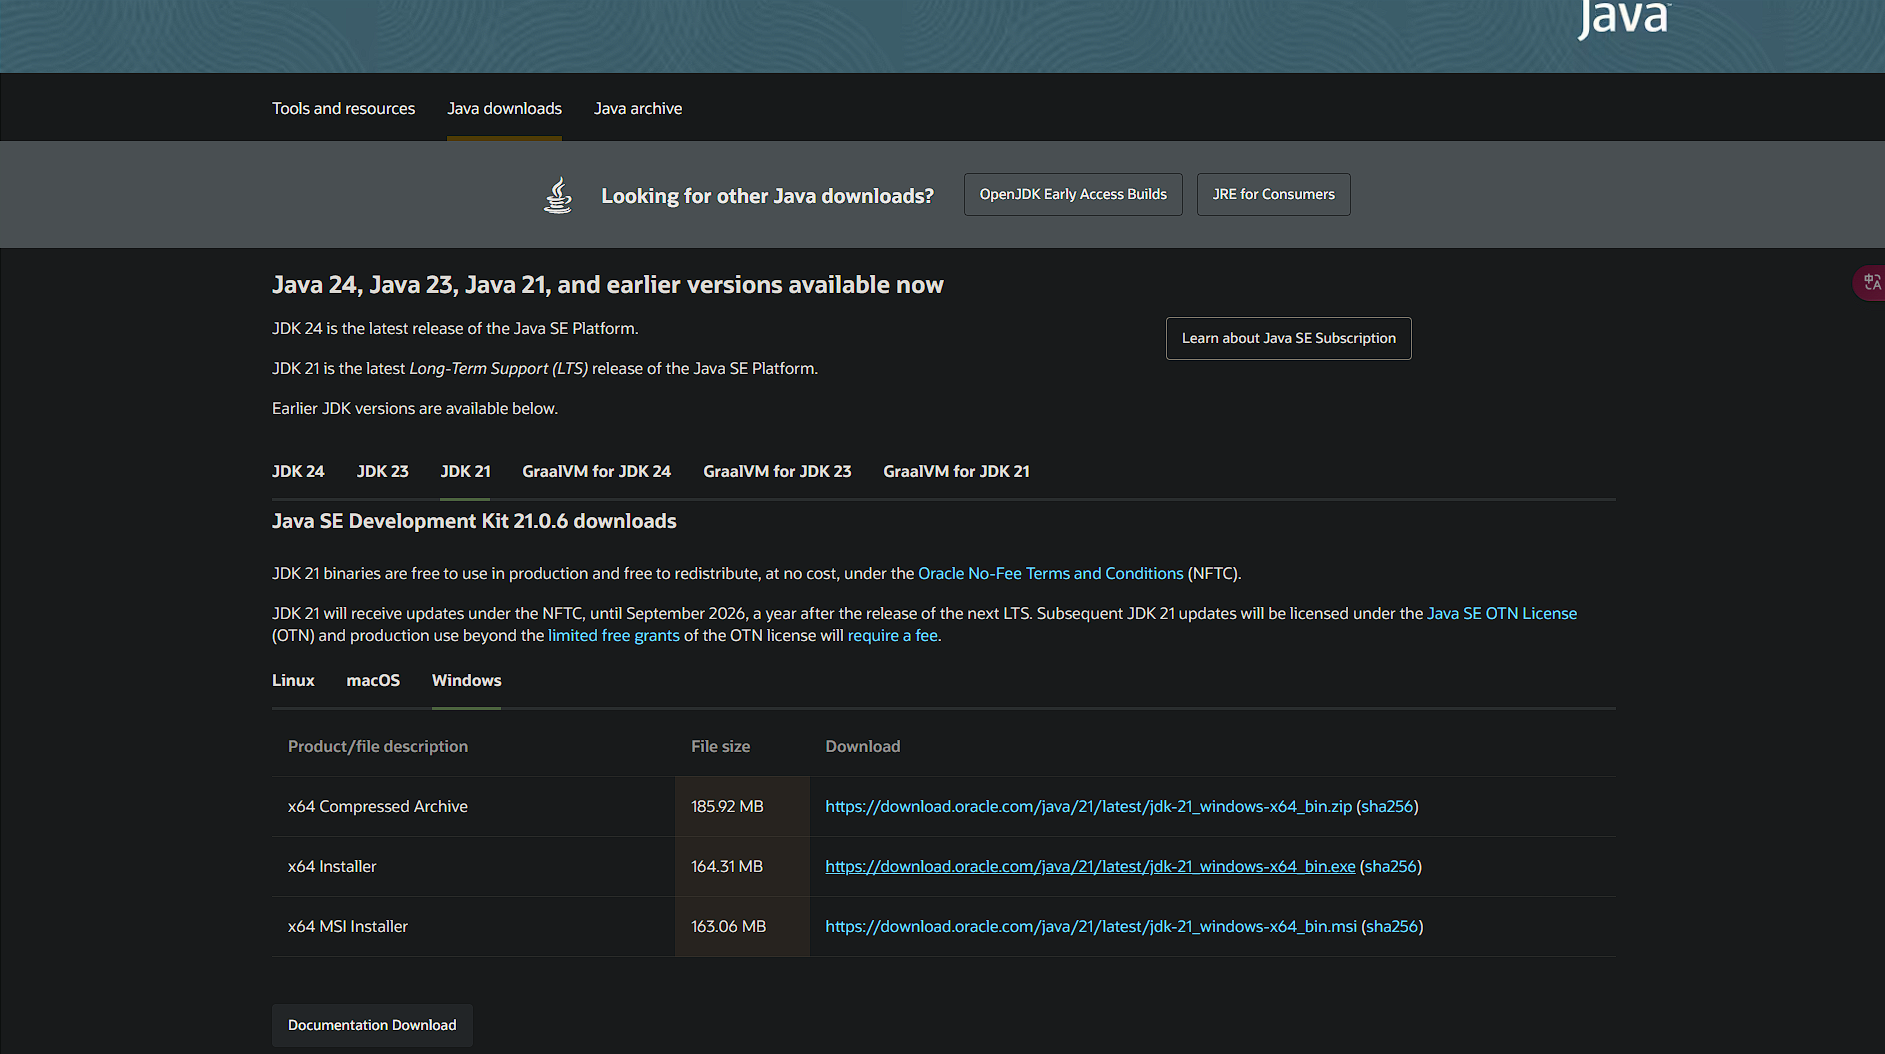The height and width of the screenshot is (1054, 1885).
Task: Click Learn about Java SE Subscription
Action: tap(1288, 338)
